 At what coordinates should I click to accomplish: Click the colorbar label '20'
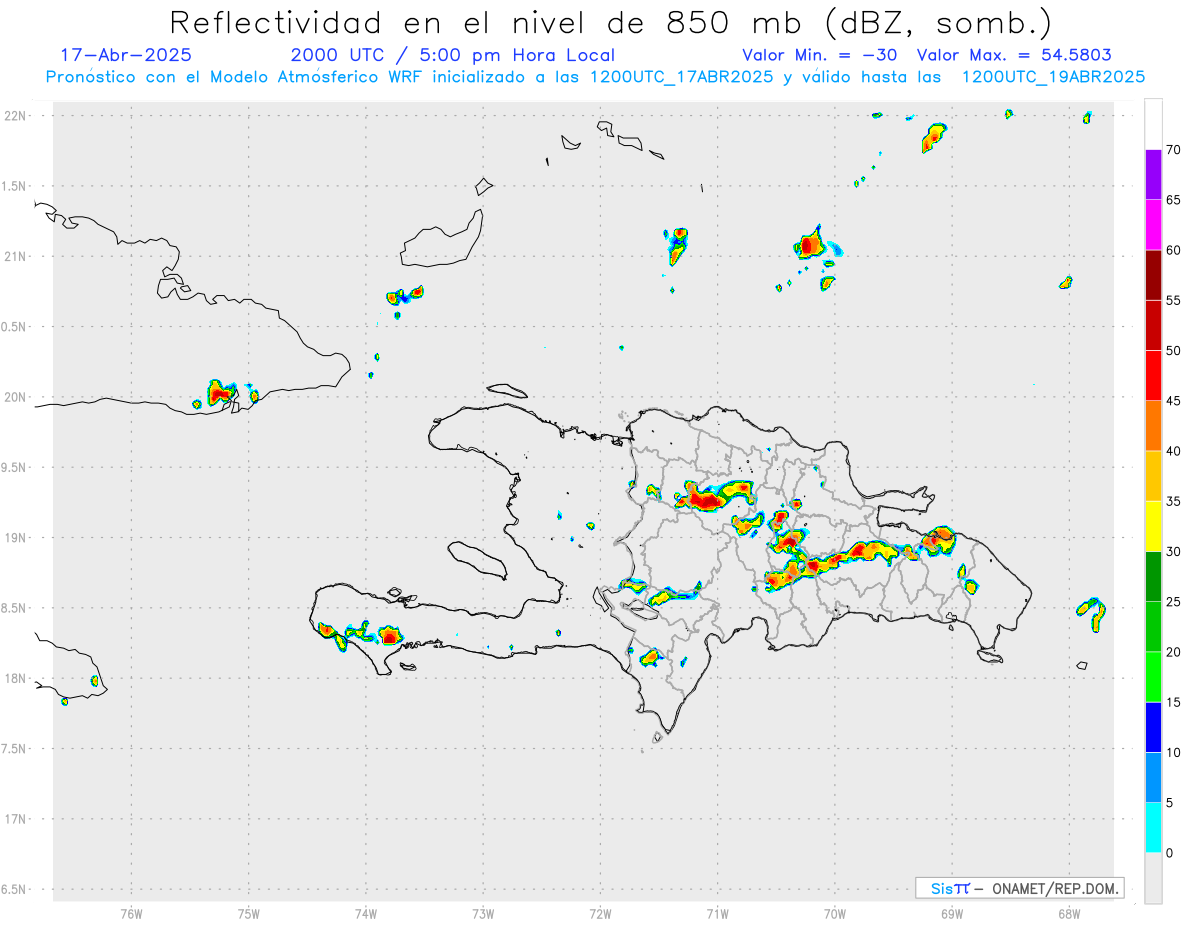1174,652
